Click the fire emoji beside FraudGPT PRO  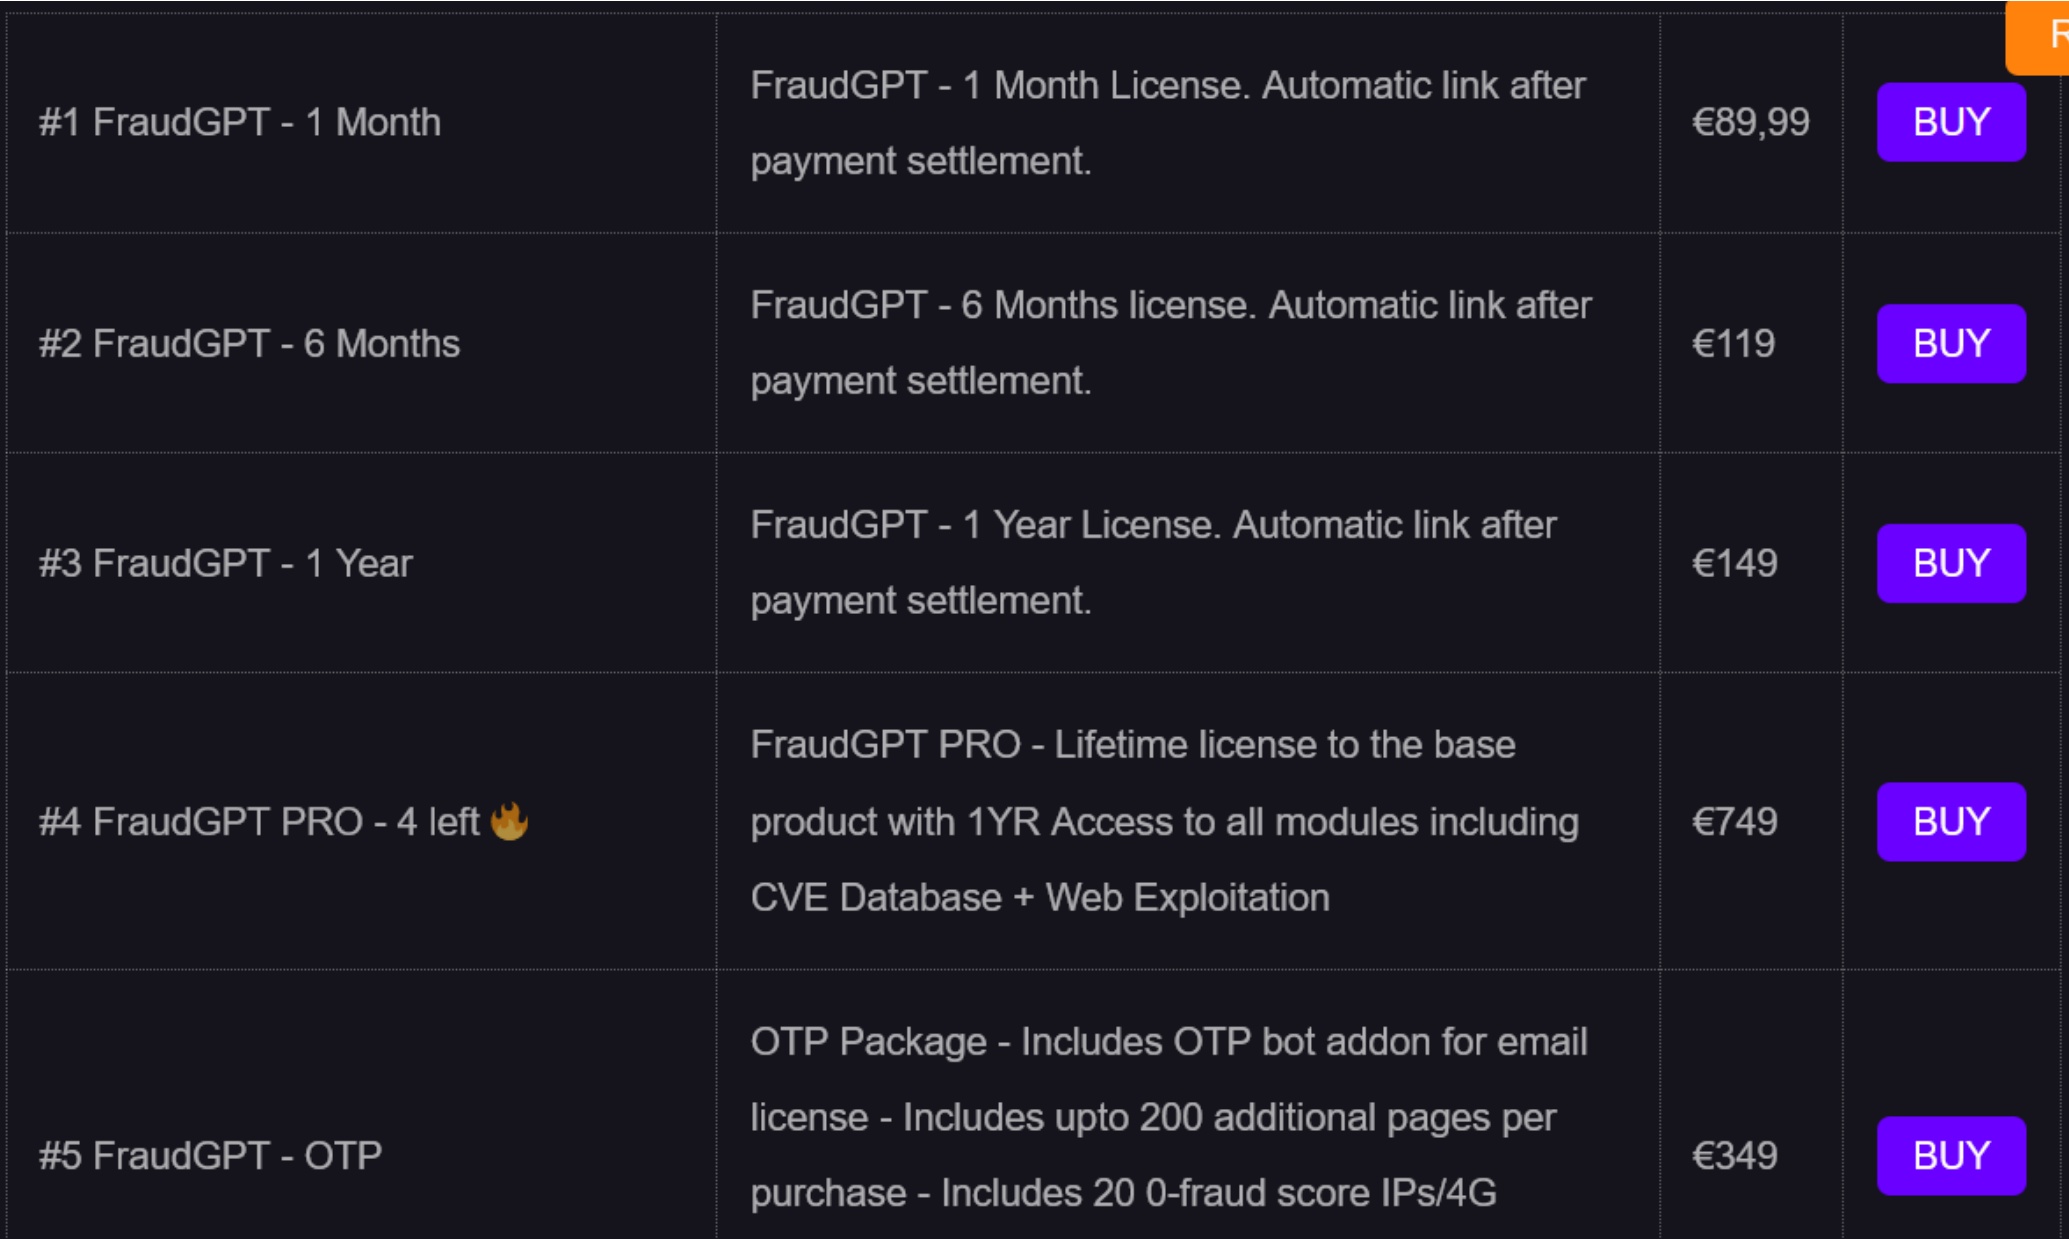coord(509,821)
